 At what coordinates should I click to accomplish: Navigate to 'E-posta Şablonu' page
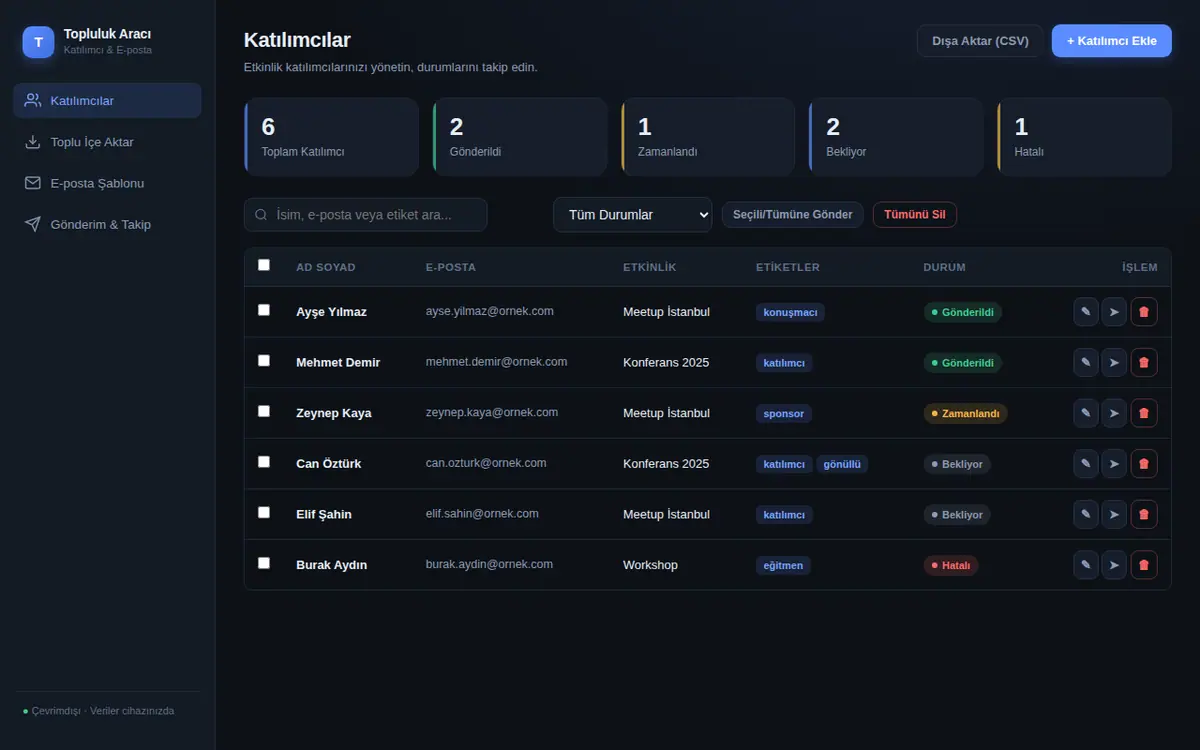pyautogui.click(x=107, y=183)
